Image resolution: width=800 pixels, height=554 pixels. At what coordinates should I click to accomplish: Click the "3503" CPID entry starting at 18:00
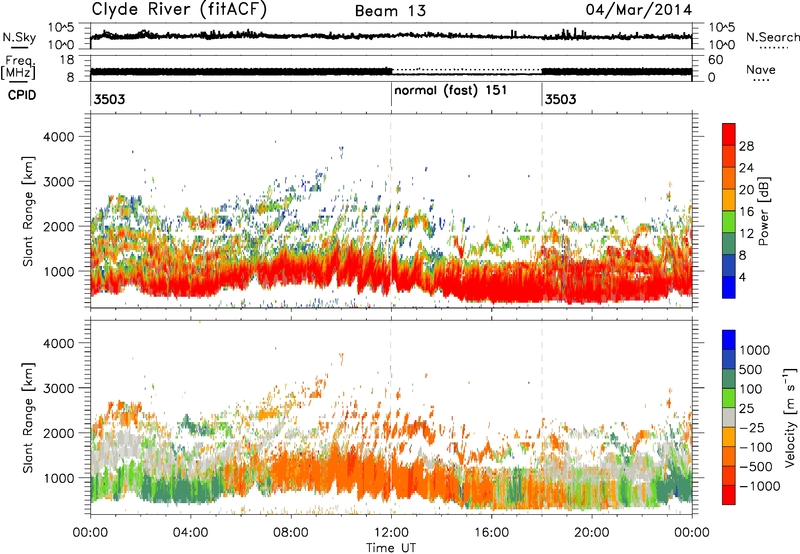click(560, 99)
